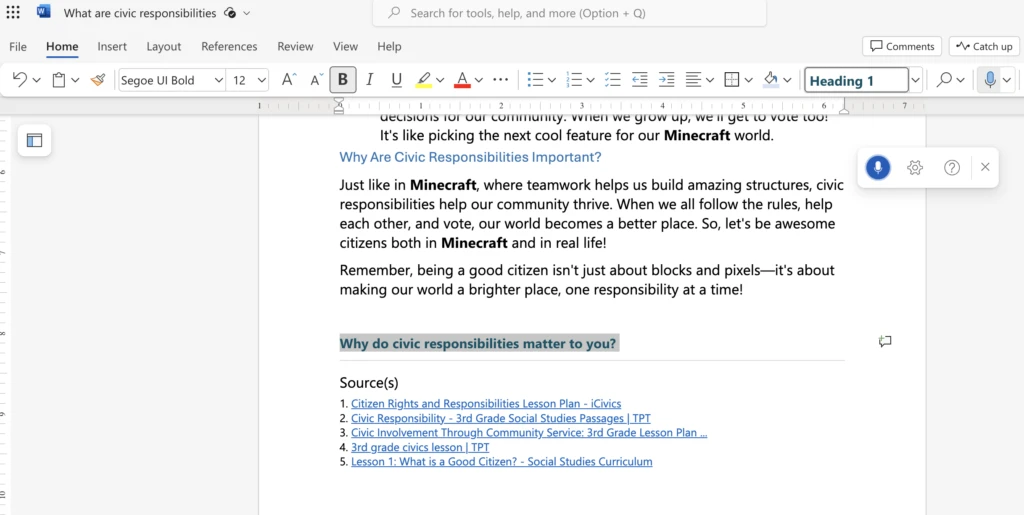The image size is (1024, 515).
Task: Toggle Bold formatting
Action: [x=343, y=80]
